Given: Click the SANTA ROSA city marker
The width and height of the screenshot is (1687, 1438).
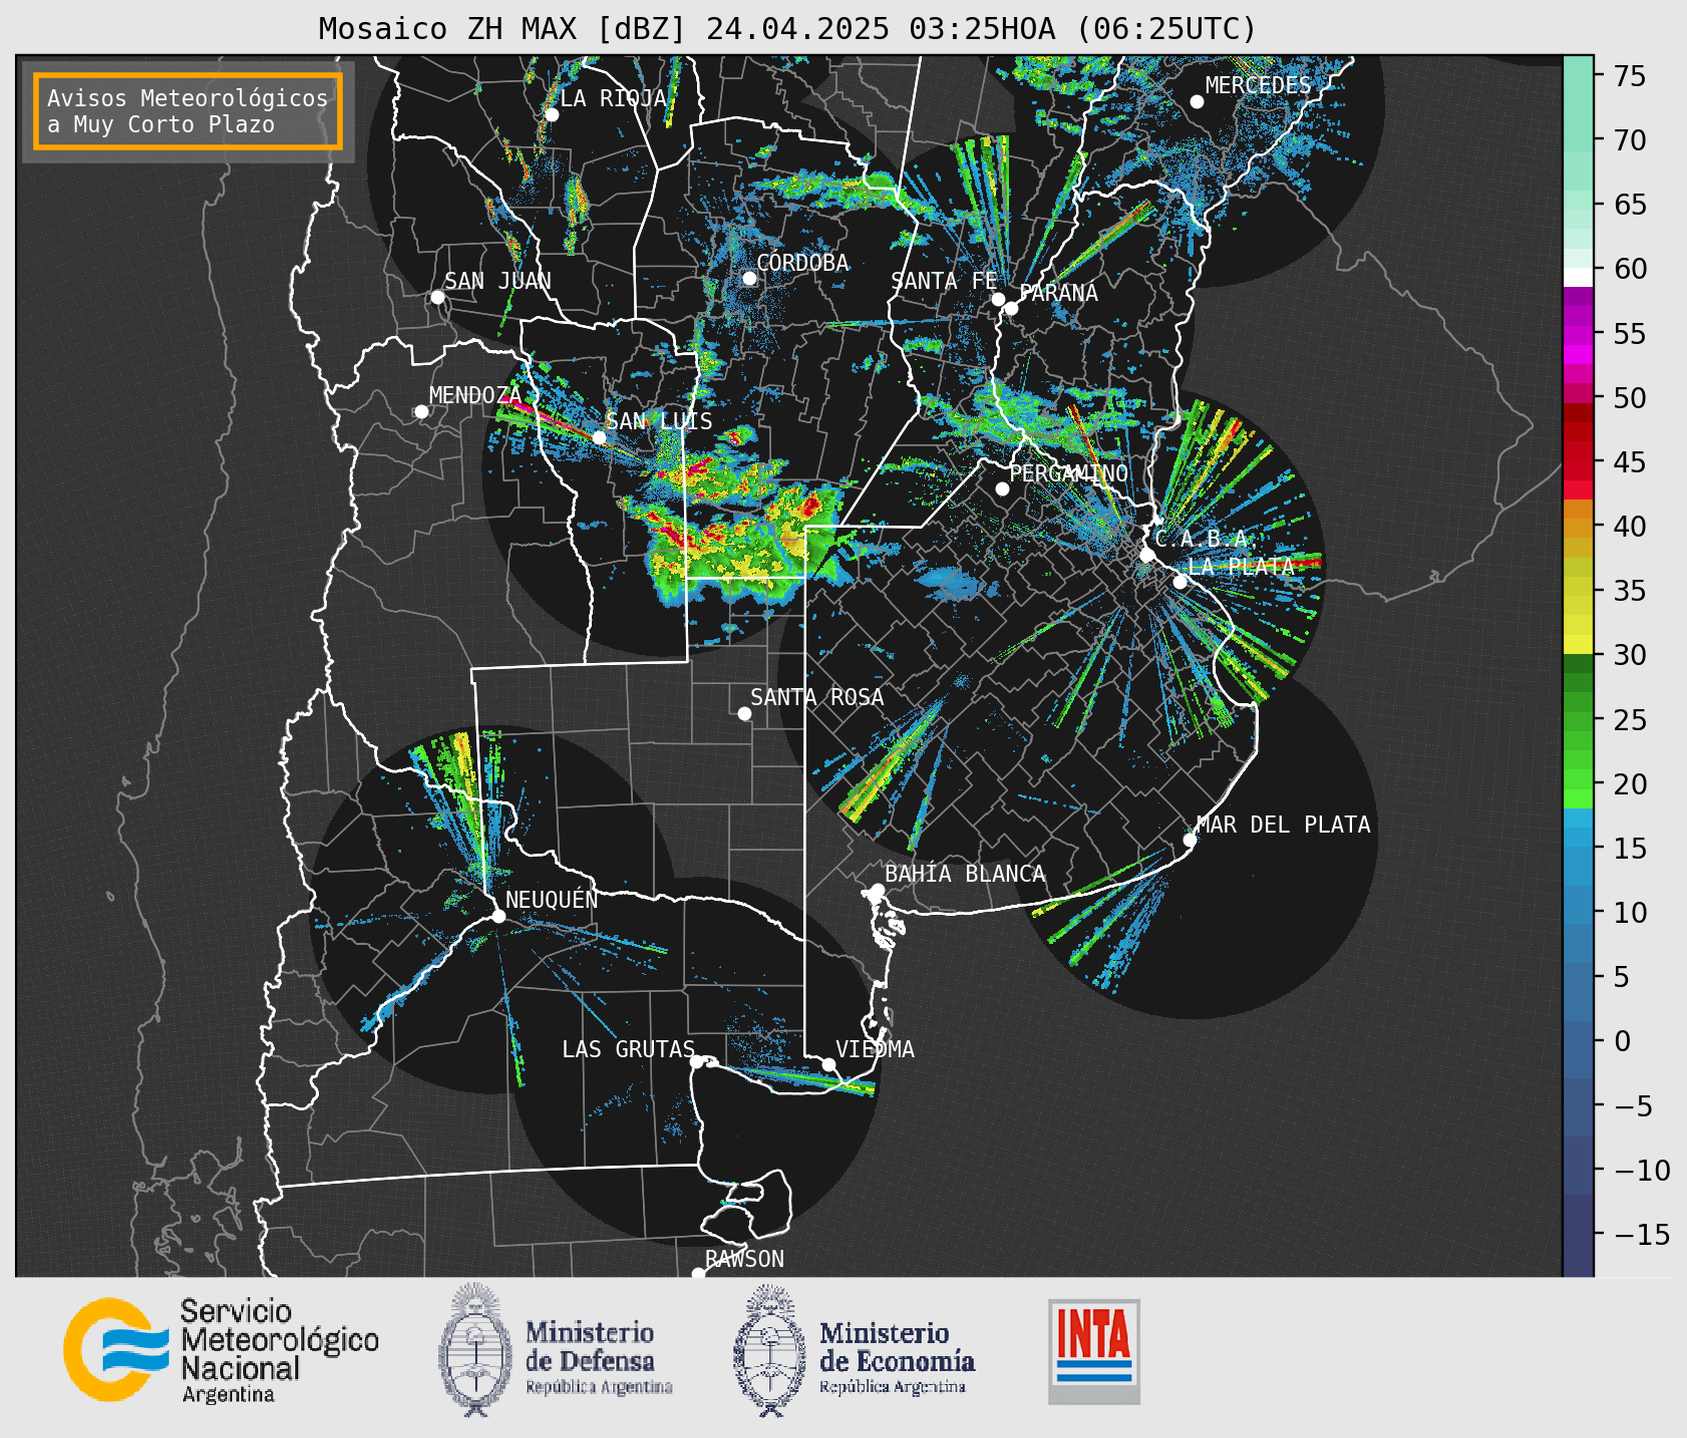Looking at the screenshot, I should pos(744,713).
